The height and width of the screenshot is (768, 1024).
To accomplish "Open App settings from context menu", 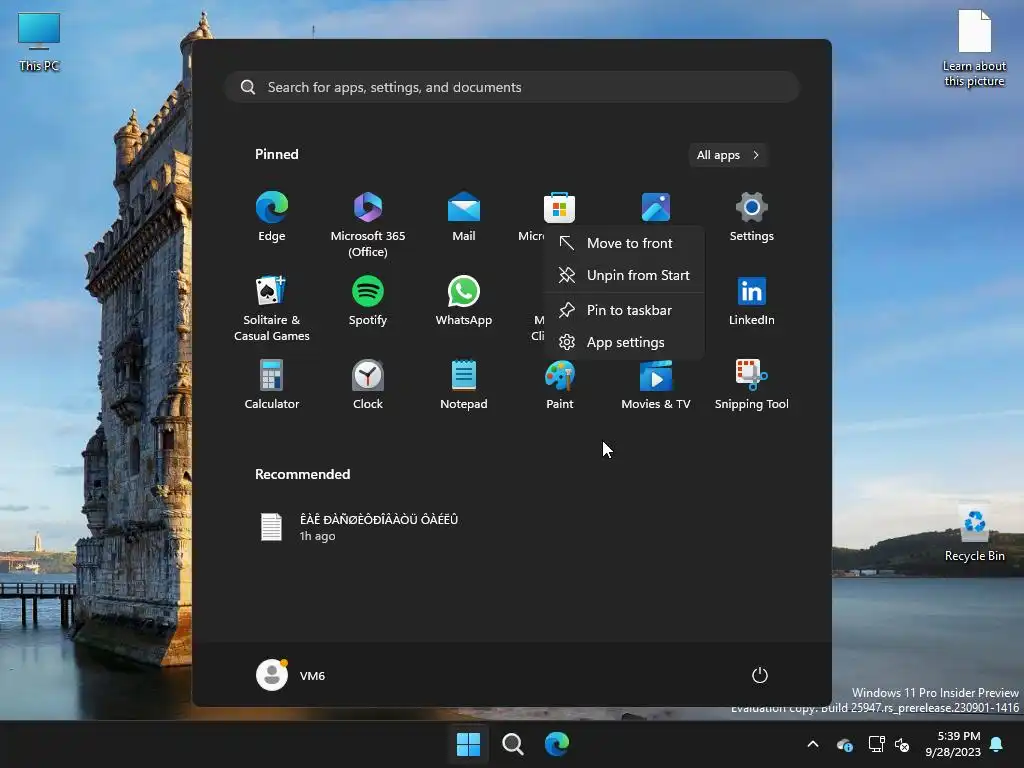I will [624, 342].
